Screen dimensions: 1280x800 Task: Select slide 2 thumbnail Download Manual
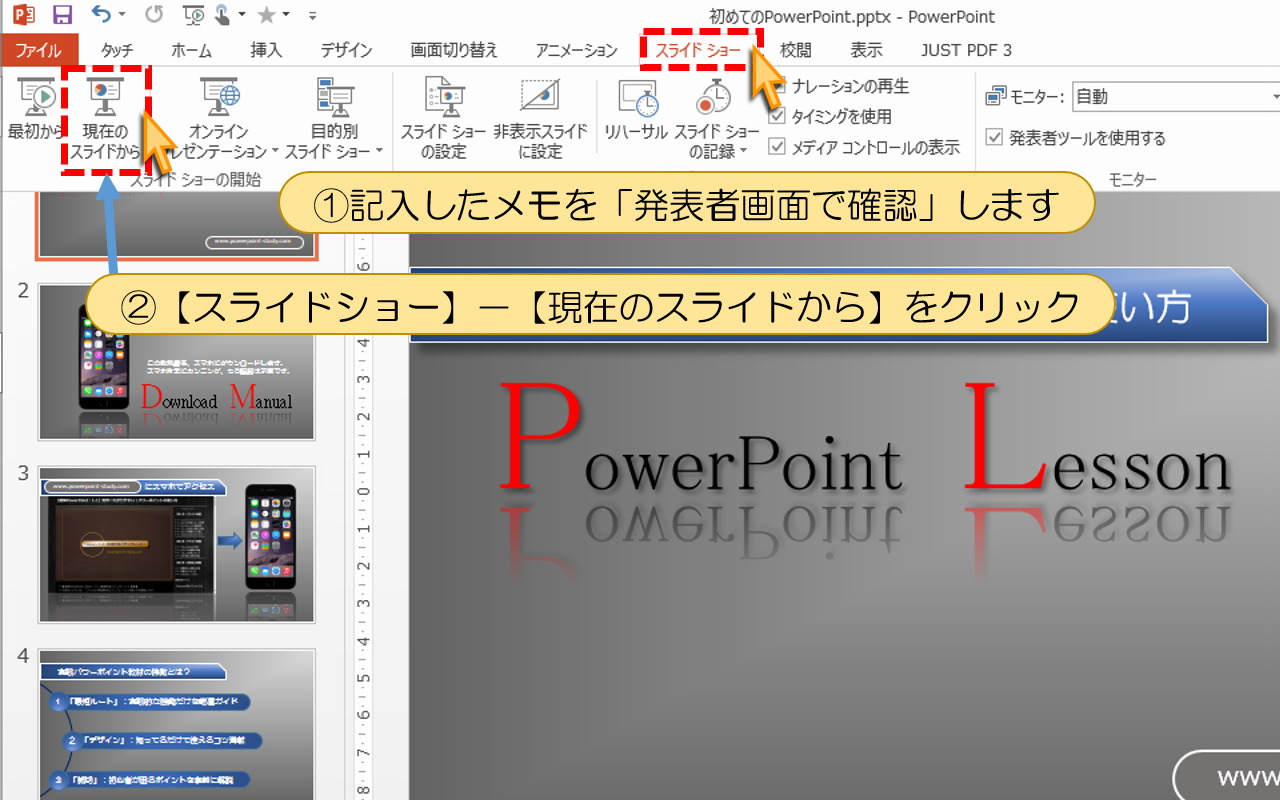(x=177, y=362)
